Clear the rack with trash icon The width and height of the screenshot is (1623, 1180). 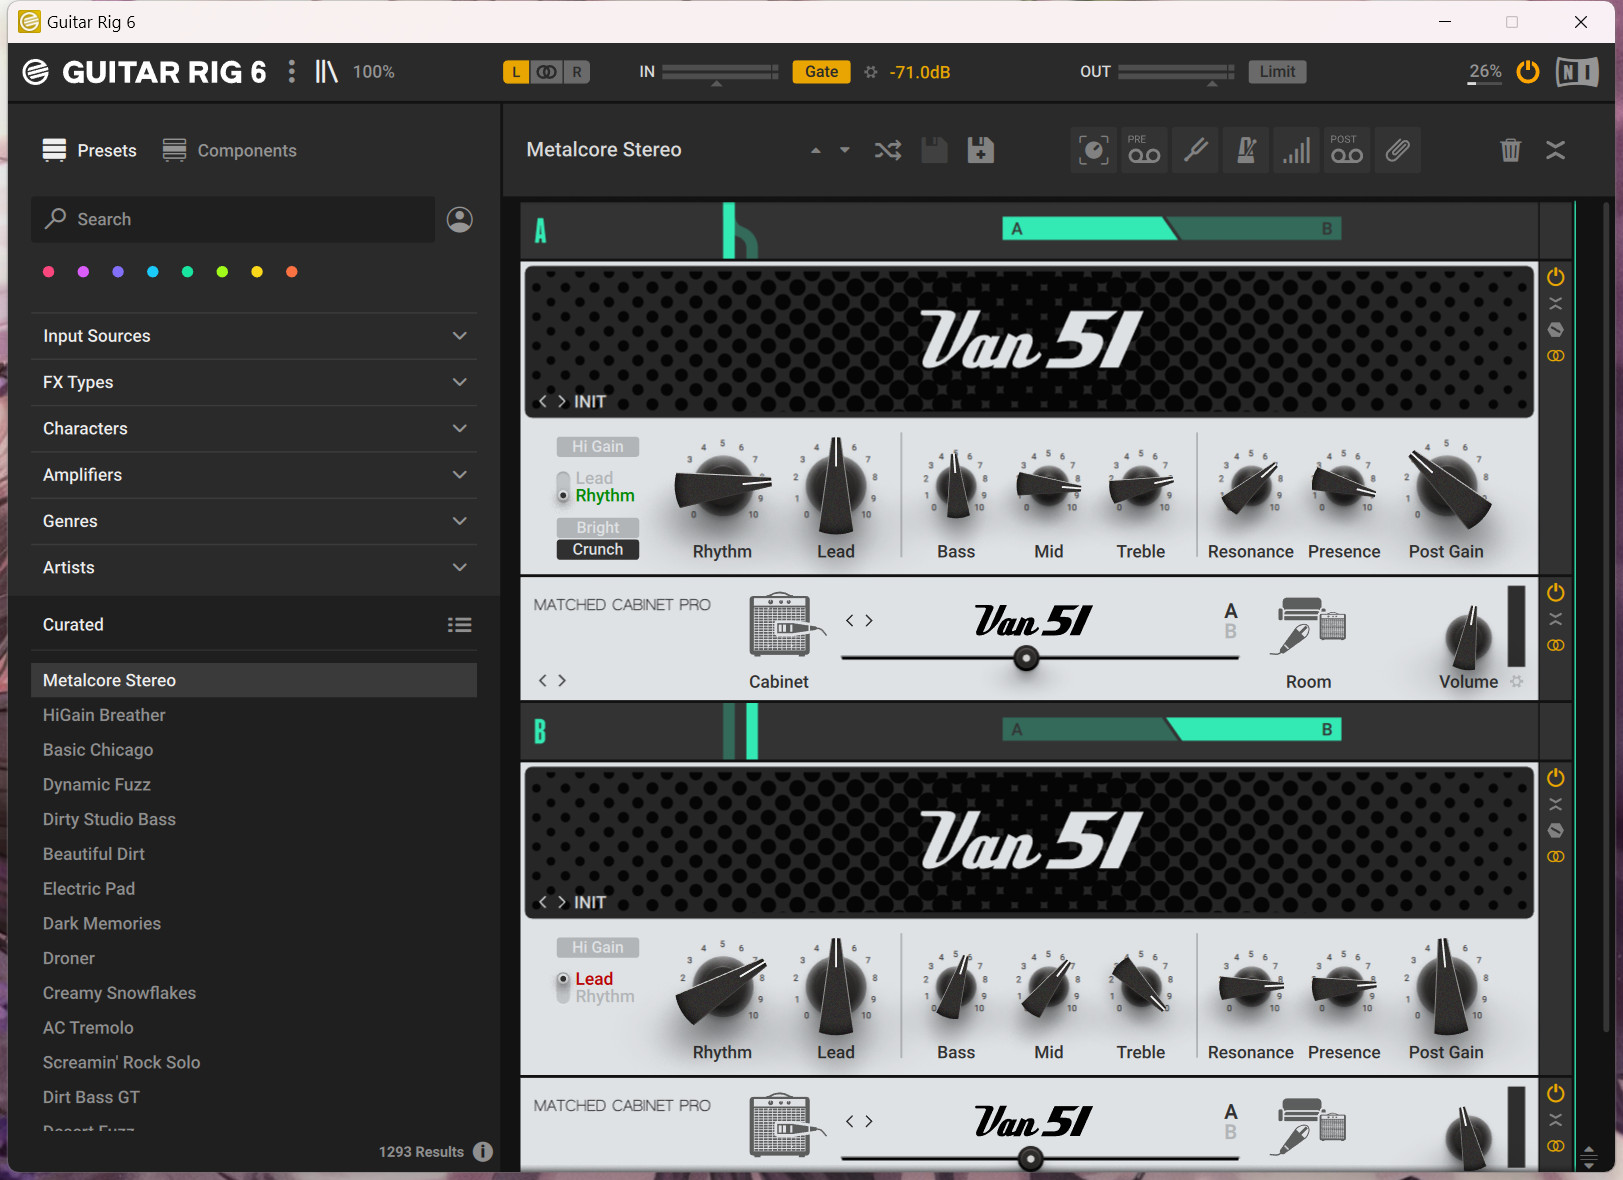(1510, 150)
